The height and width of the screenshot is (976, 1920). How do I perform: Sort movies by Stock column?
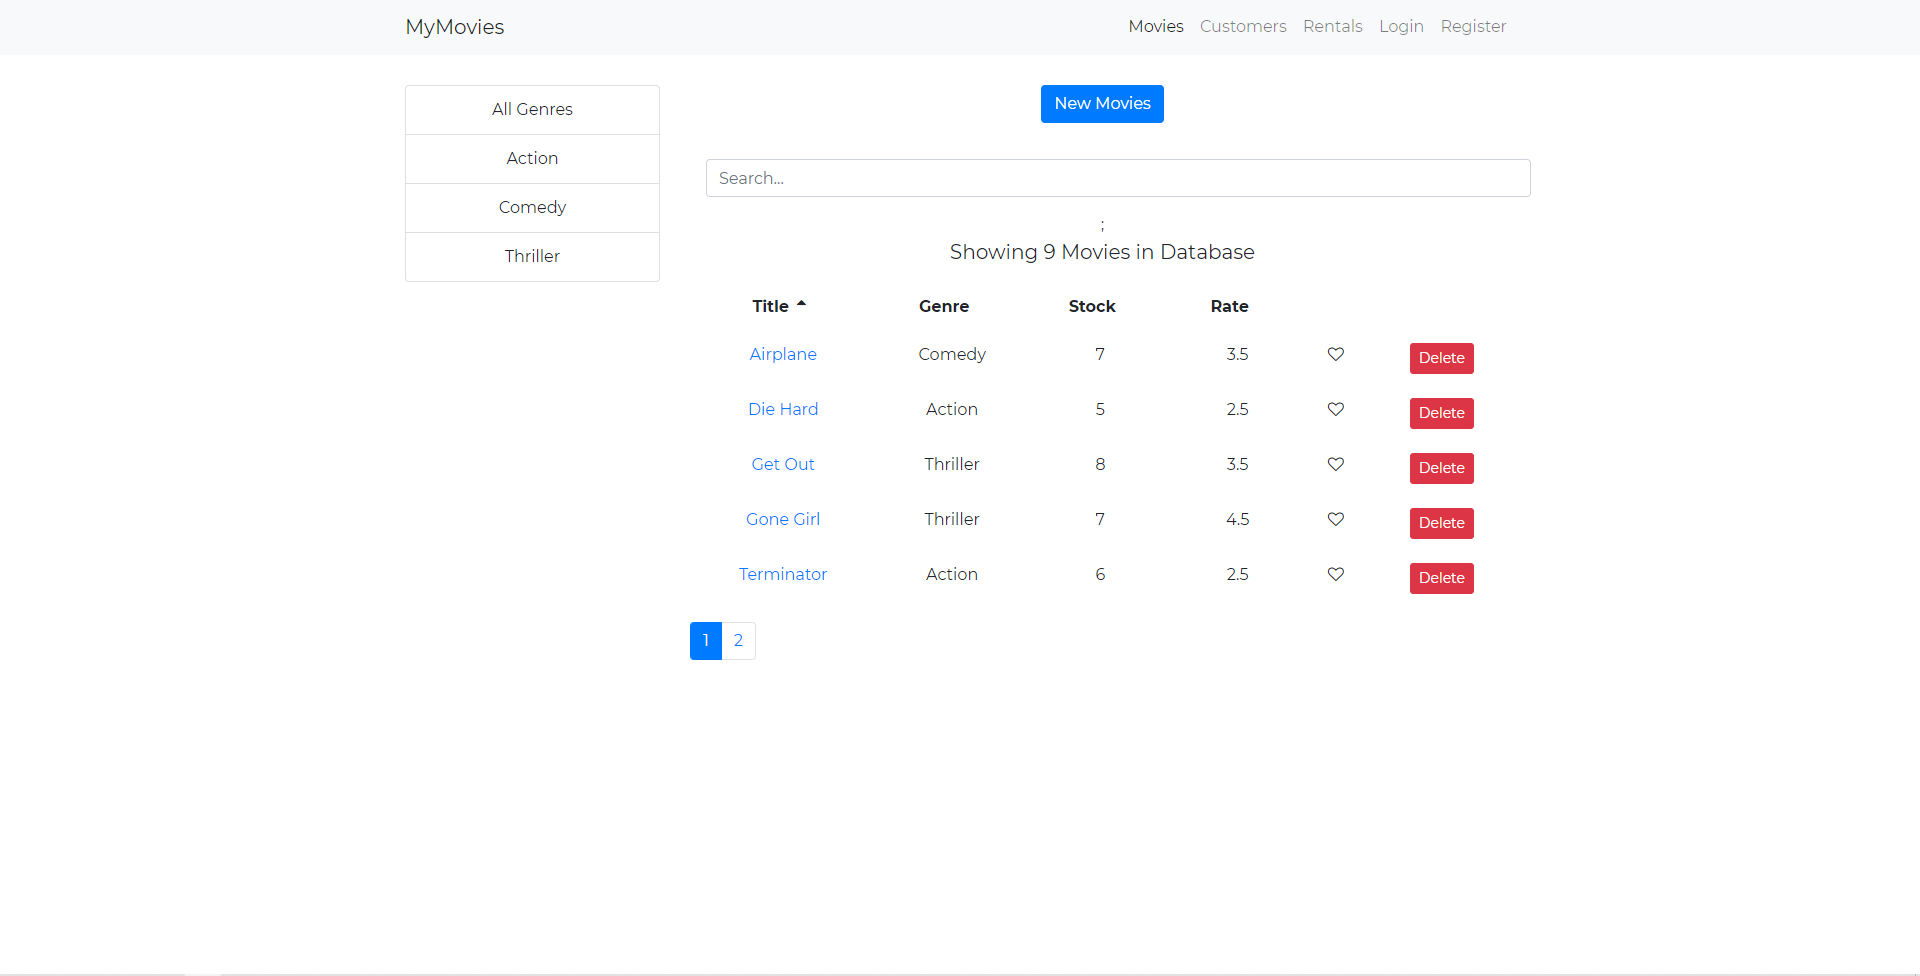pos(1091,306)
